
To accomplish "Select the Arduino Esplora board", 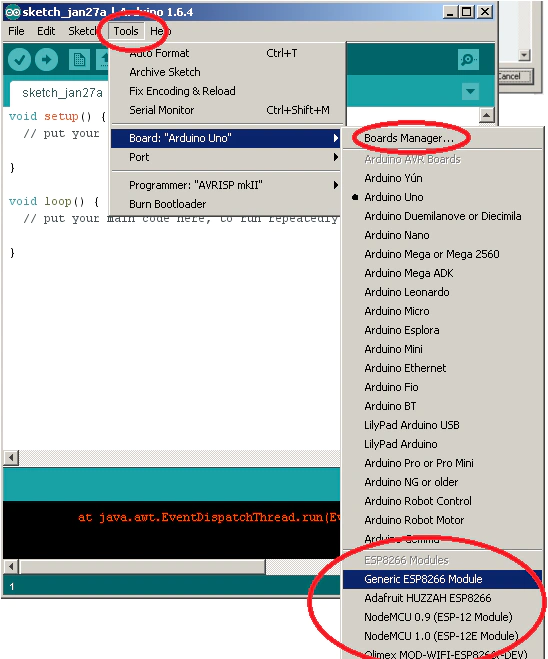I will 443,330.
